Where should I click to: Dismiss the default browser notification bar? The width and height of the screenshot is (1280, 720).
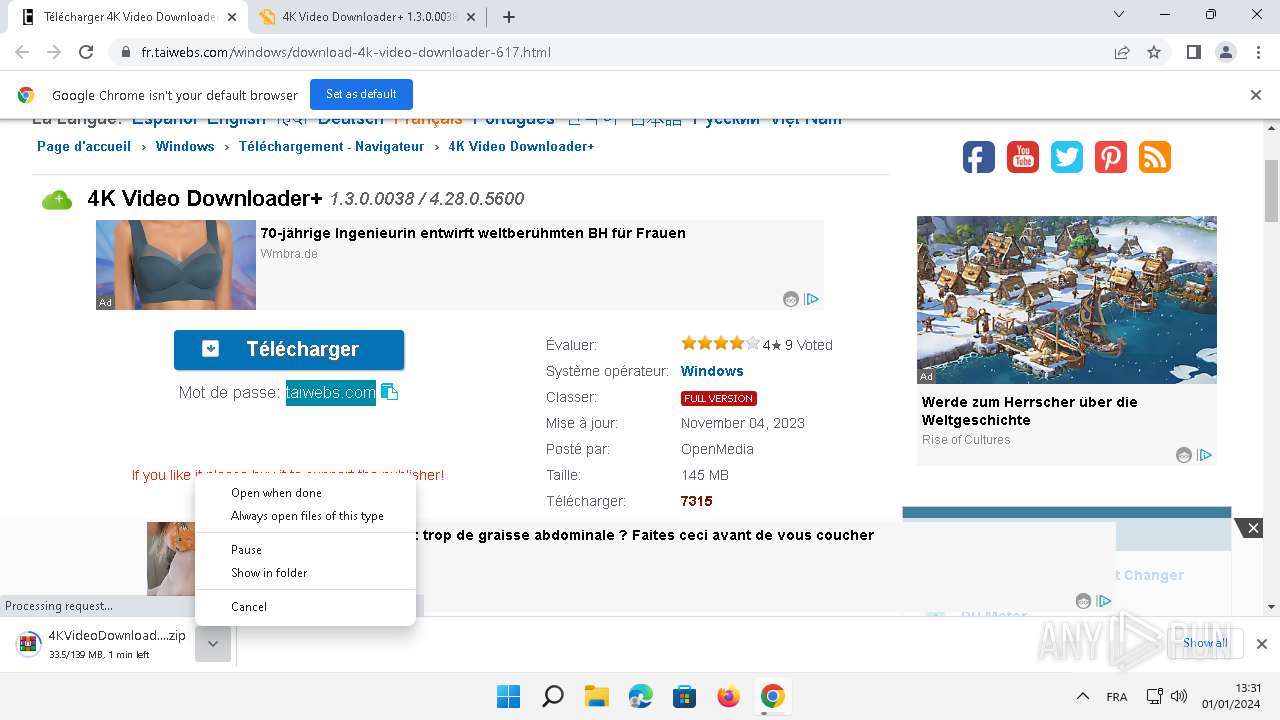[1256, 95]
